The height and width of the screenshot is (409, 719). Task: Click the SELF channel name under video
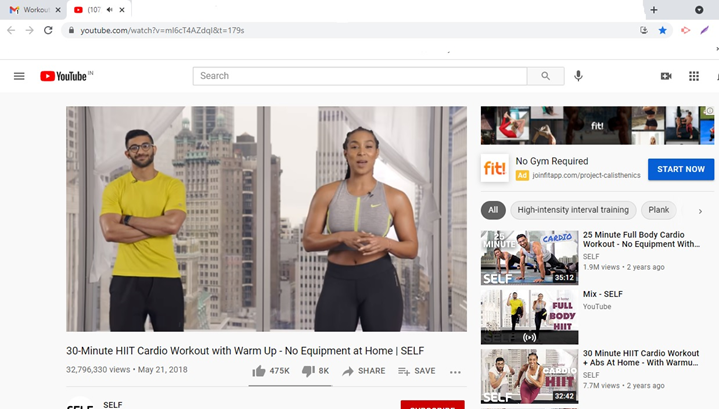[113, 405]
